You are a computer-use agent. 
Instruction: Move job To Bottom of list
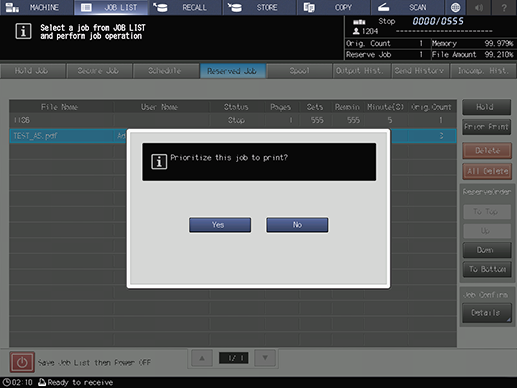[x=487, y=269]
